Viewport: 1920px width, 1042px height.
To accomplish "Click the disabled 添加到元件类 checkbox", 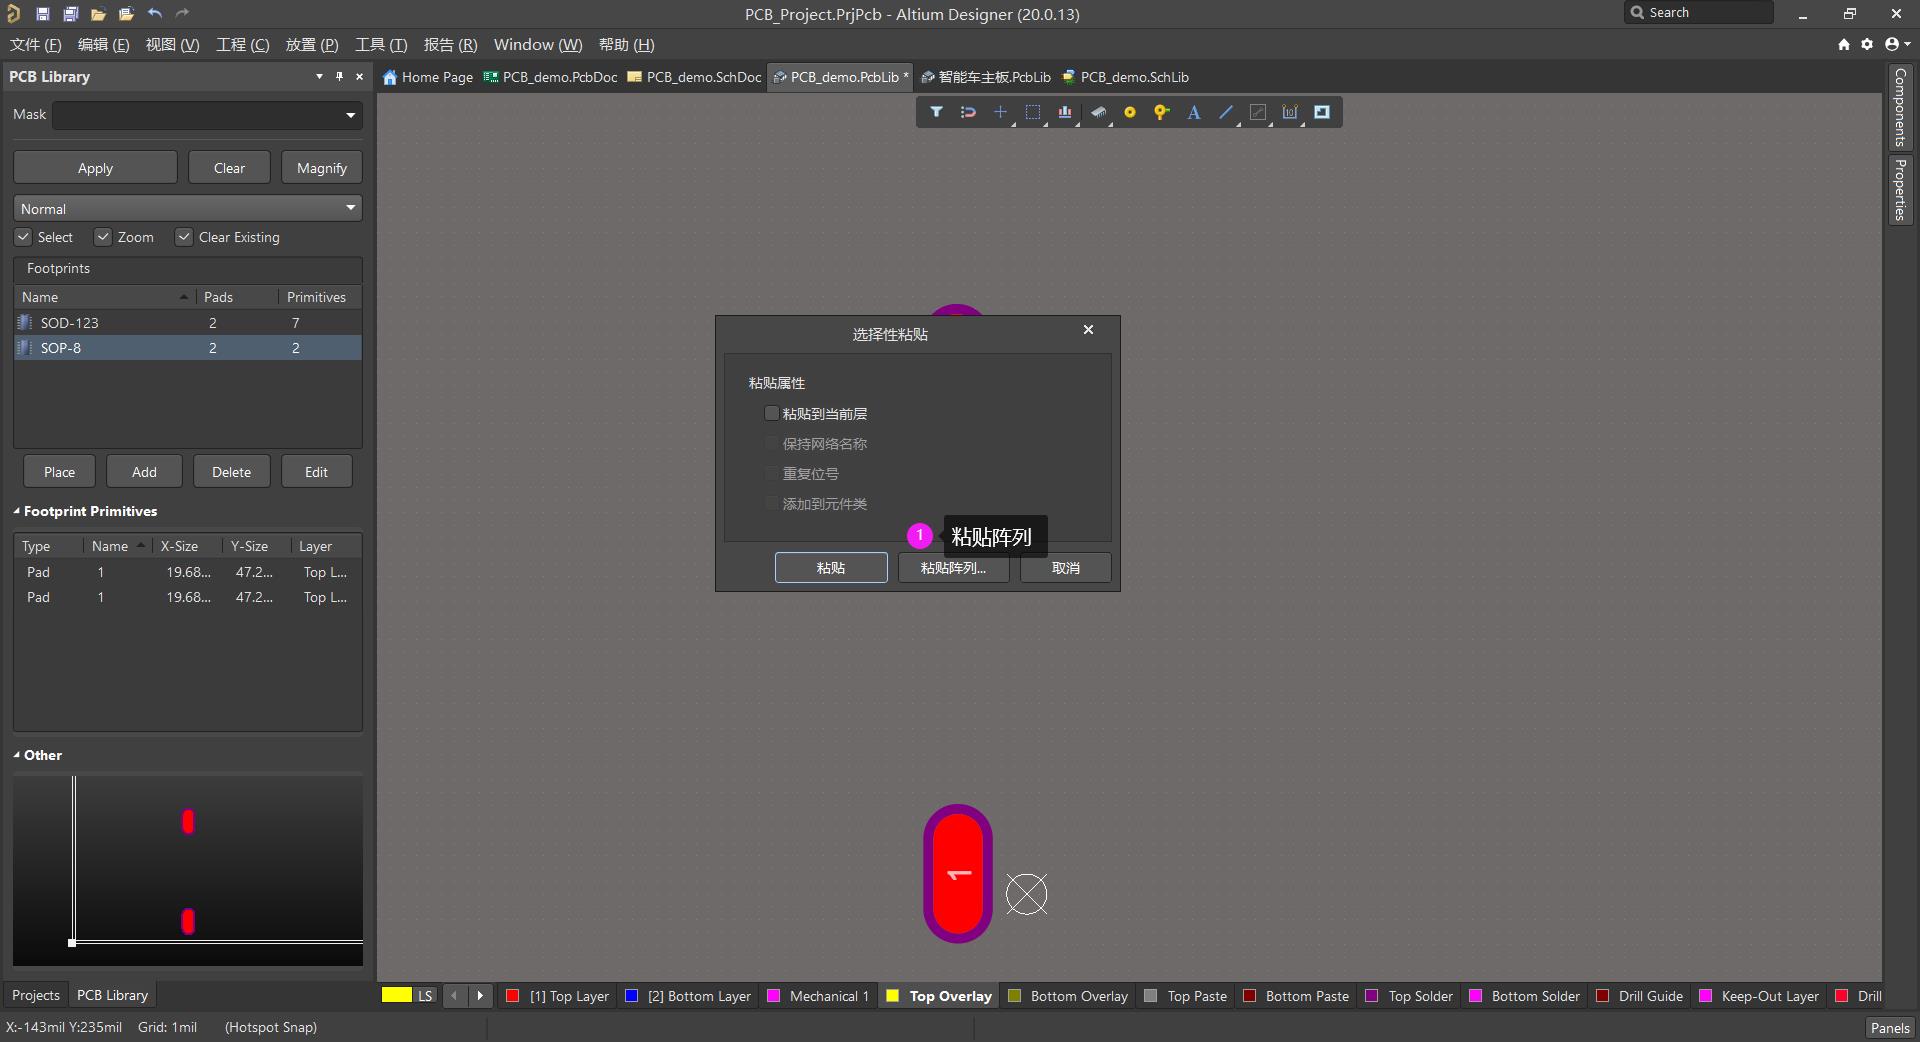I will coord(772,503).
